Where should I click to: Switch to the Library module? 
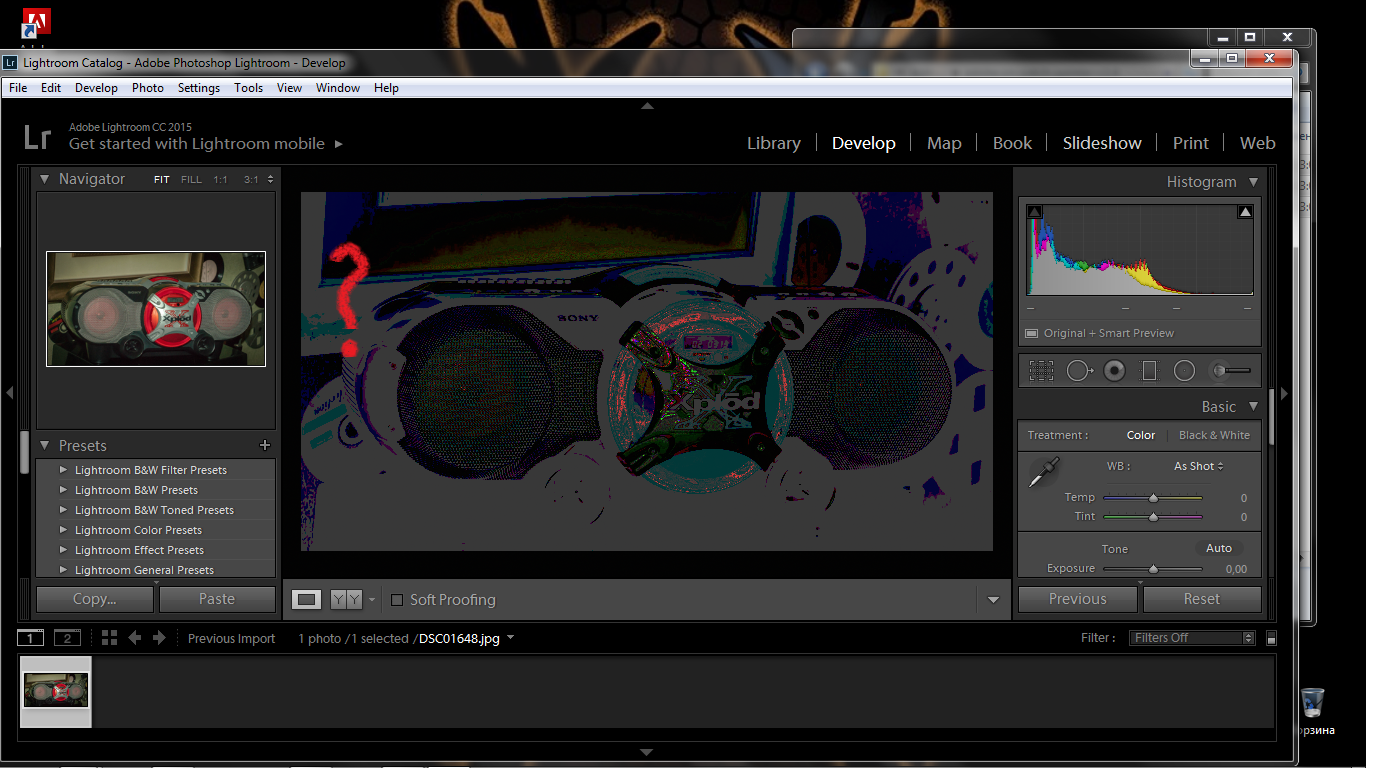pyautogui.click(x=773, y=143)
